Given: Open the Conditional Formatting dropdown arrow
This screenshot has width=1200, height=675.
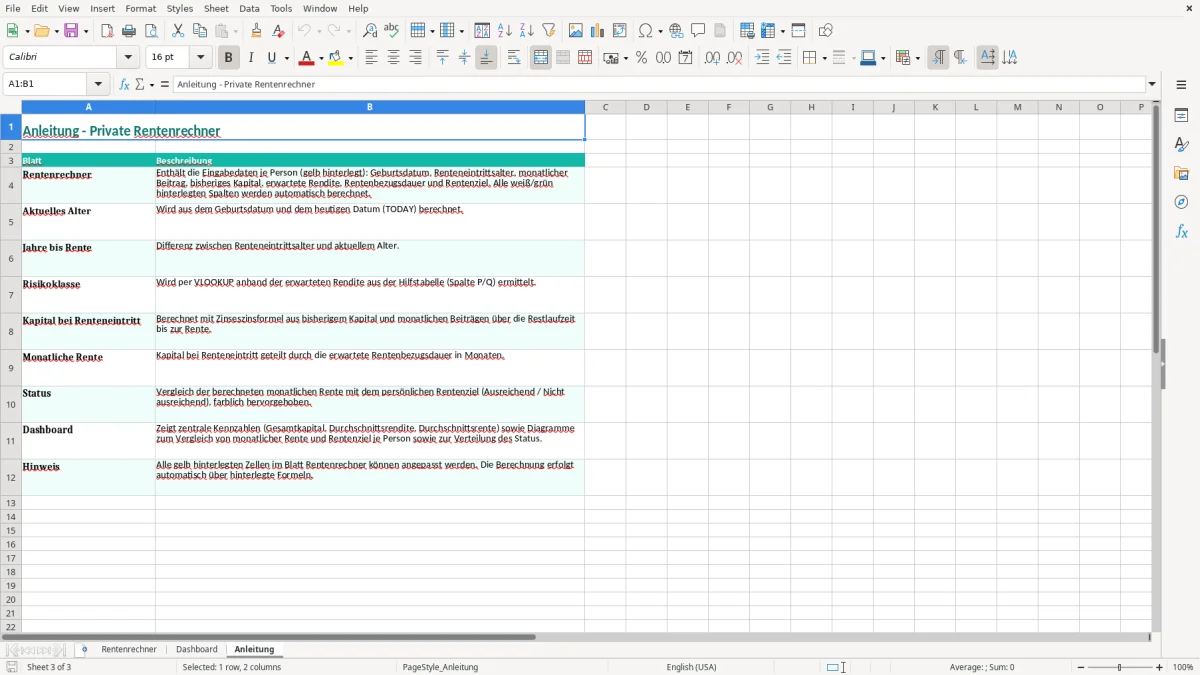Looking at the screenshot, I should [917, 58].
